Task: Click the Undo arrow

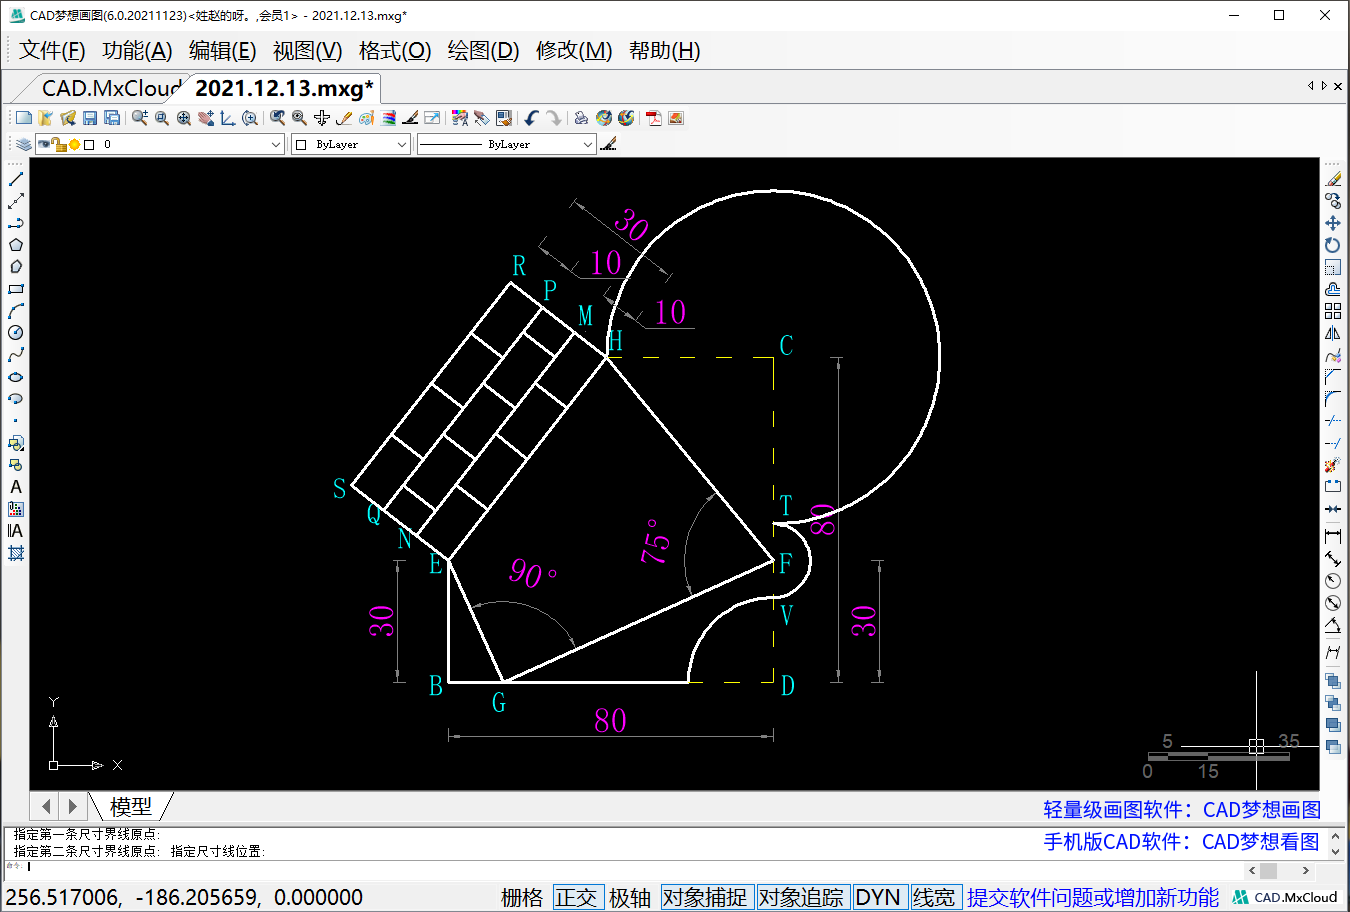Action: (x=531, y=118)
